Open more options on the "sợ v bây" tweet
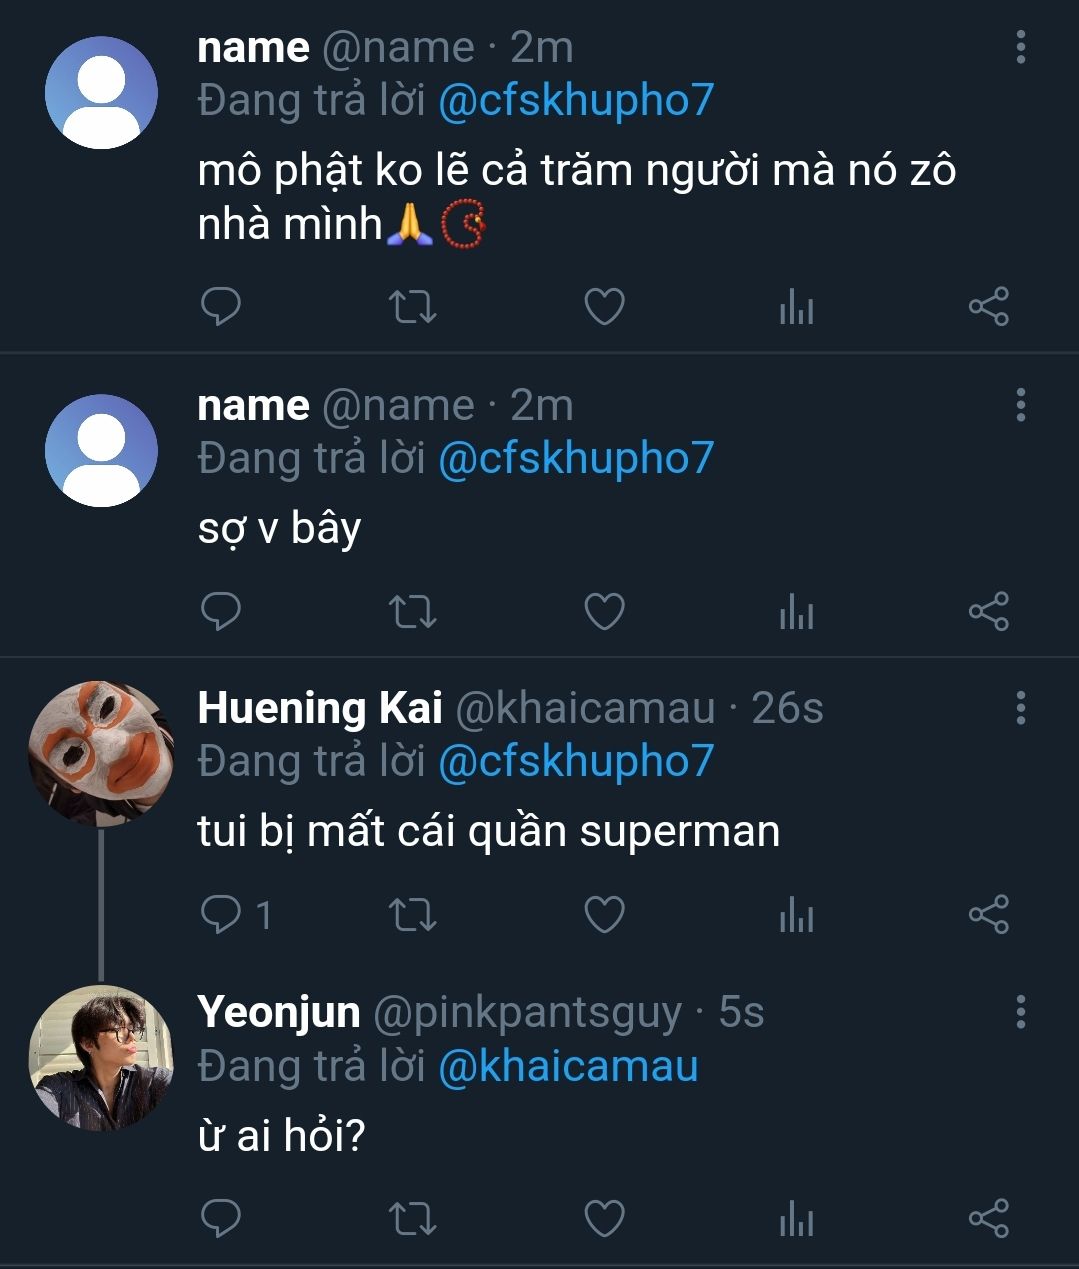 click(1020, 405)
